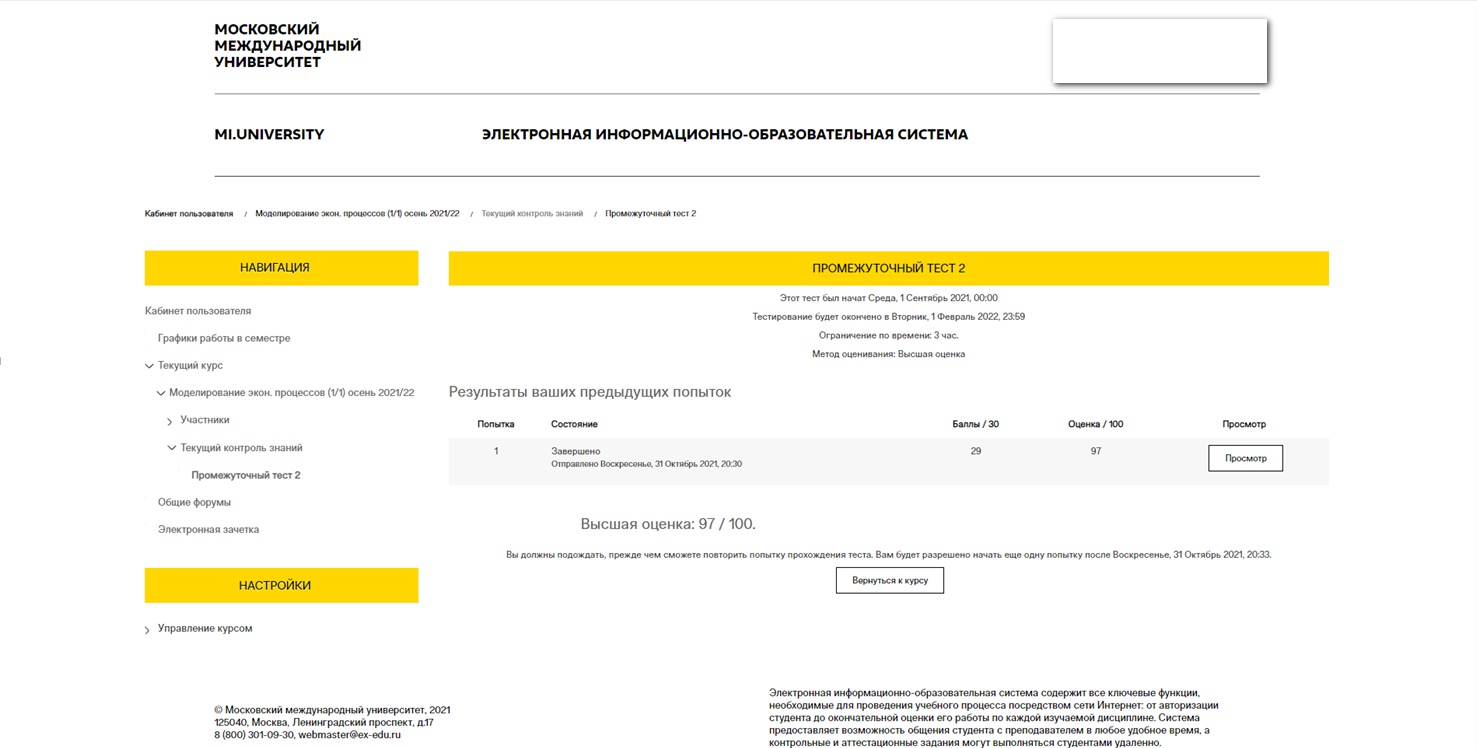
Task: Click Промежуточный тест 2 breadcrumb
Action: coord(650,214)
